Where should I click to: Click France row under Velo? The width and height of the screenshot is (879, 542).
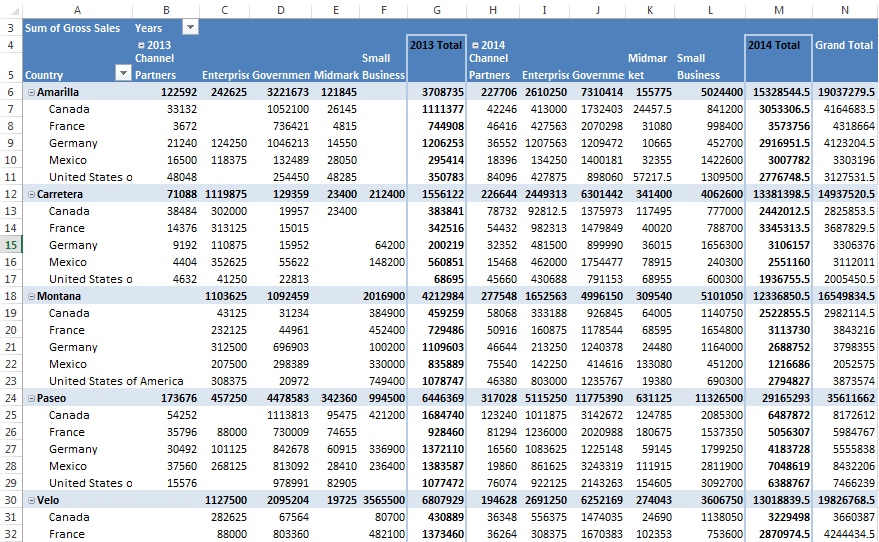67,534
